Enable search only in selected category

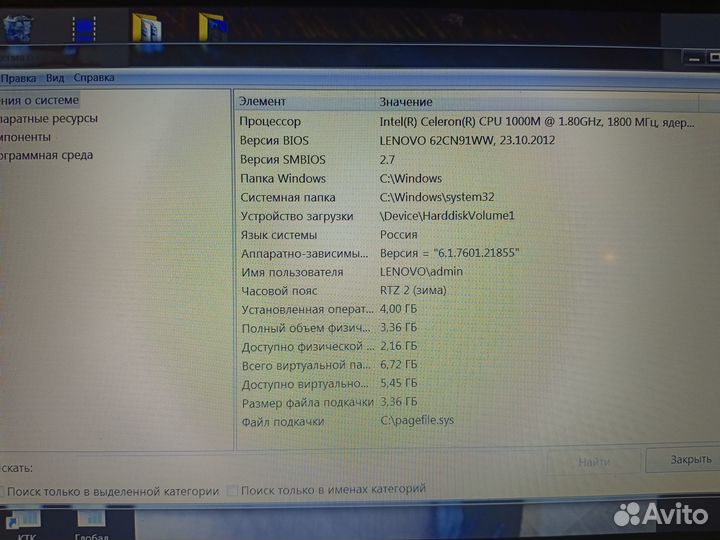(110, 491)
